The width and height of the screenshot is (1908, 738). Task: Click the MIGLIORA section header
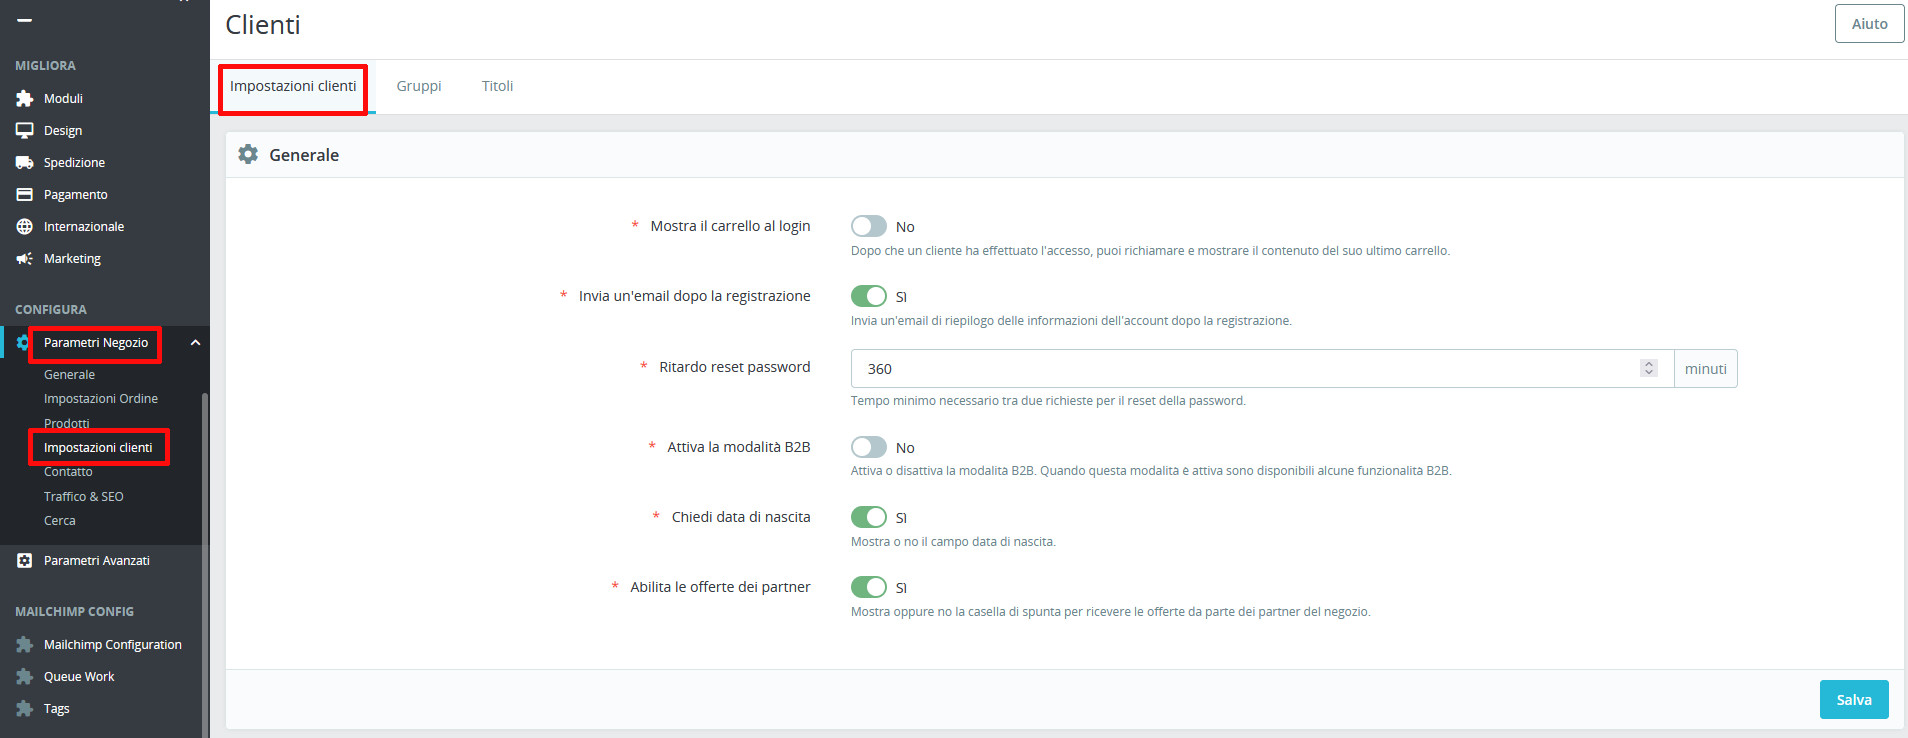(45, 66)
